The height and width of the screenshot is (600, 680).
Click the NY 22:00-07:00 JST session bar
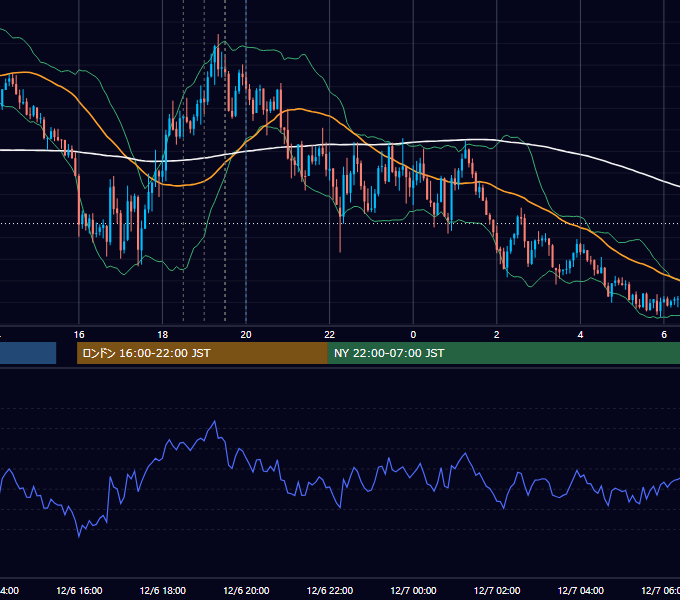pyautogui.click(x=503, y=353)
